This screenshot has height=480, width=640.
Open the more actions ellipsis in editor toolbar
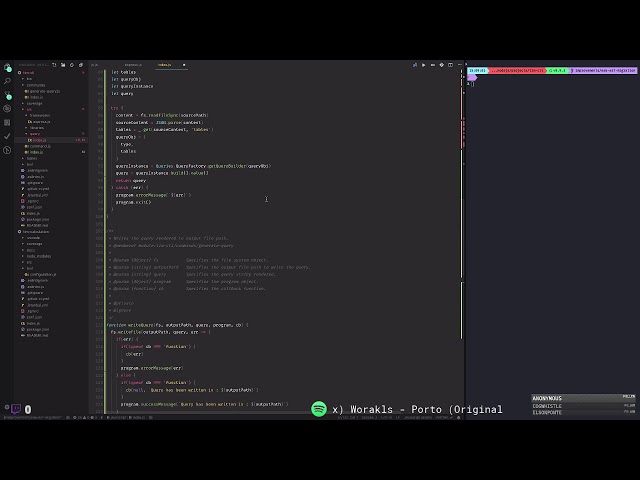(460, 65)
